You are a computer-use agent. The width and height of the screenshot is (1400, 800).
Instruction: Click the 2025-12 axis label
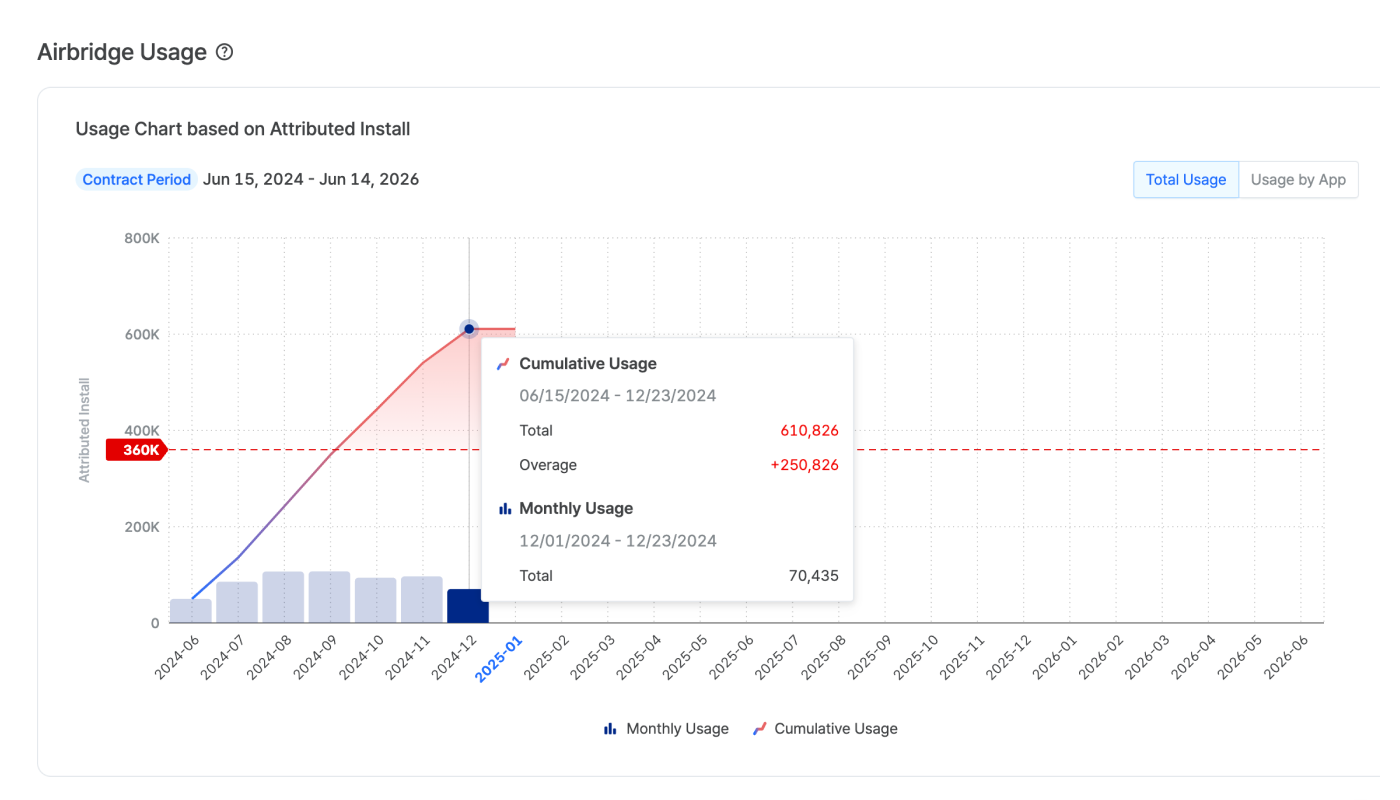[x=1006, y=658]
